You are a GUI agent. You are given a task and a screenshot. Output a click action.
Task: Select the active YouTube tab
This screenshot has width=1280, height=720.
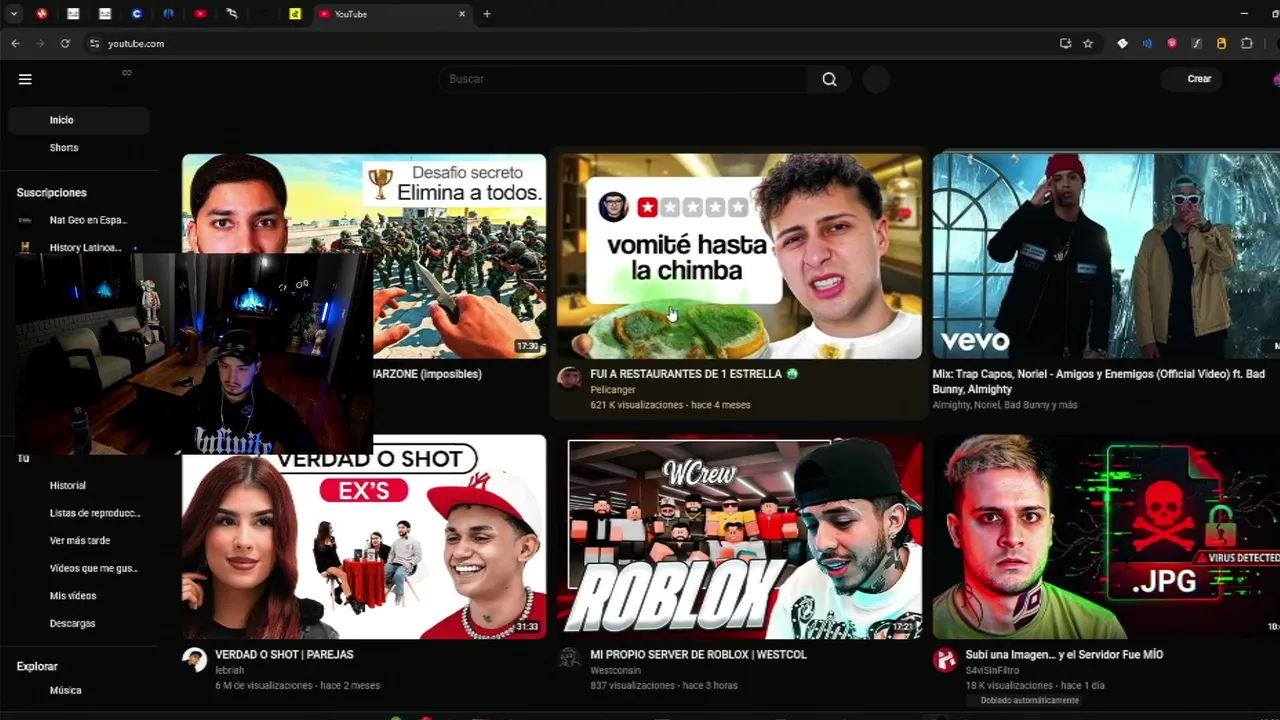click(391, 14)
